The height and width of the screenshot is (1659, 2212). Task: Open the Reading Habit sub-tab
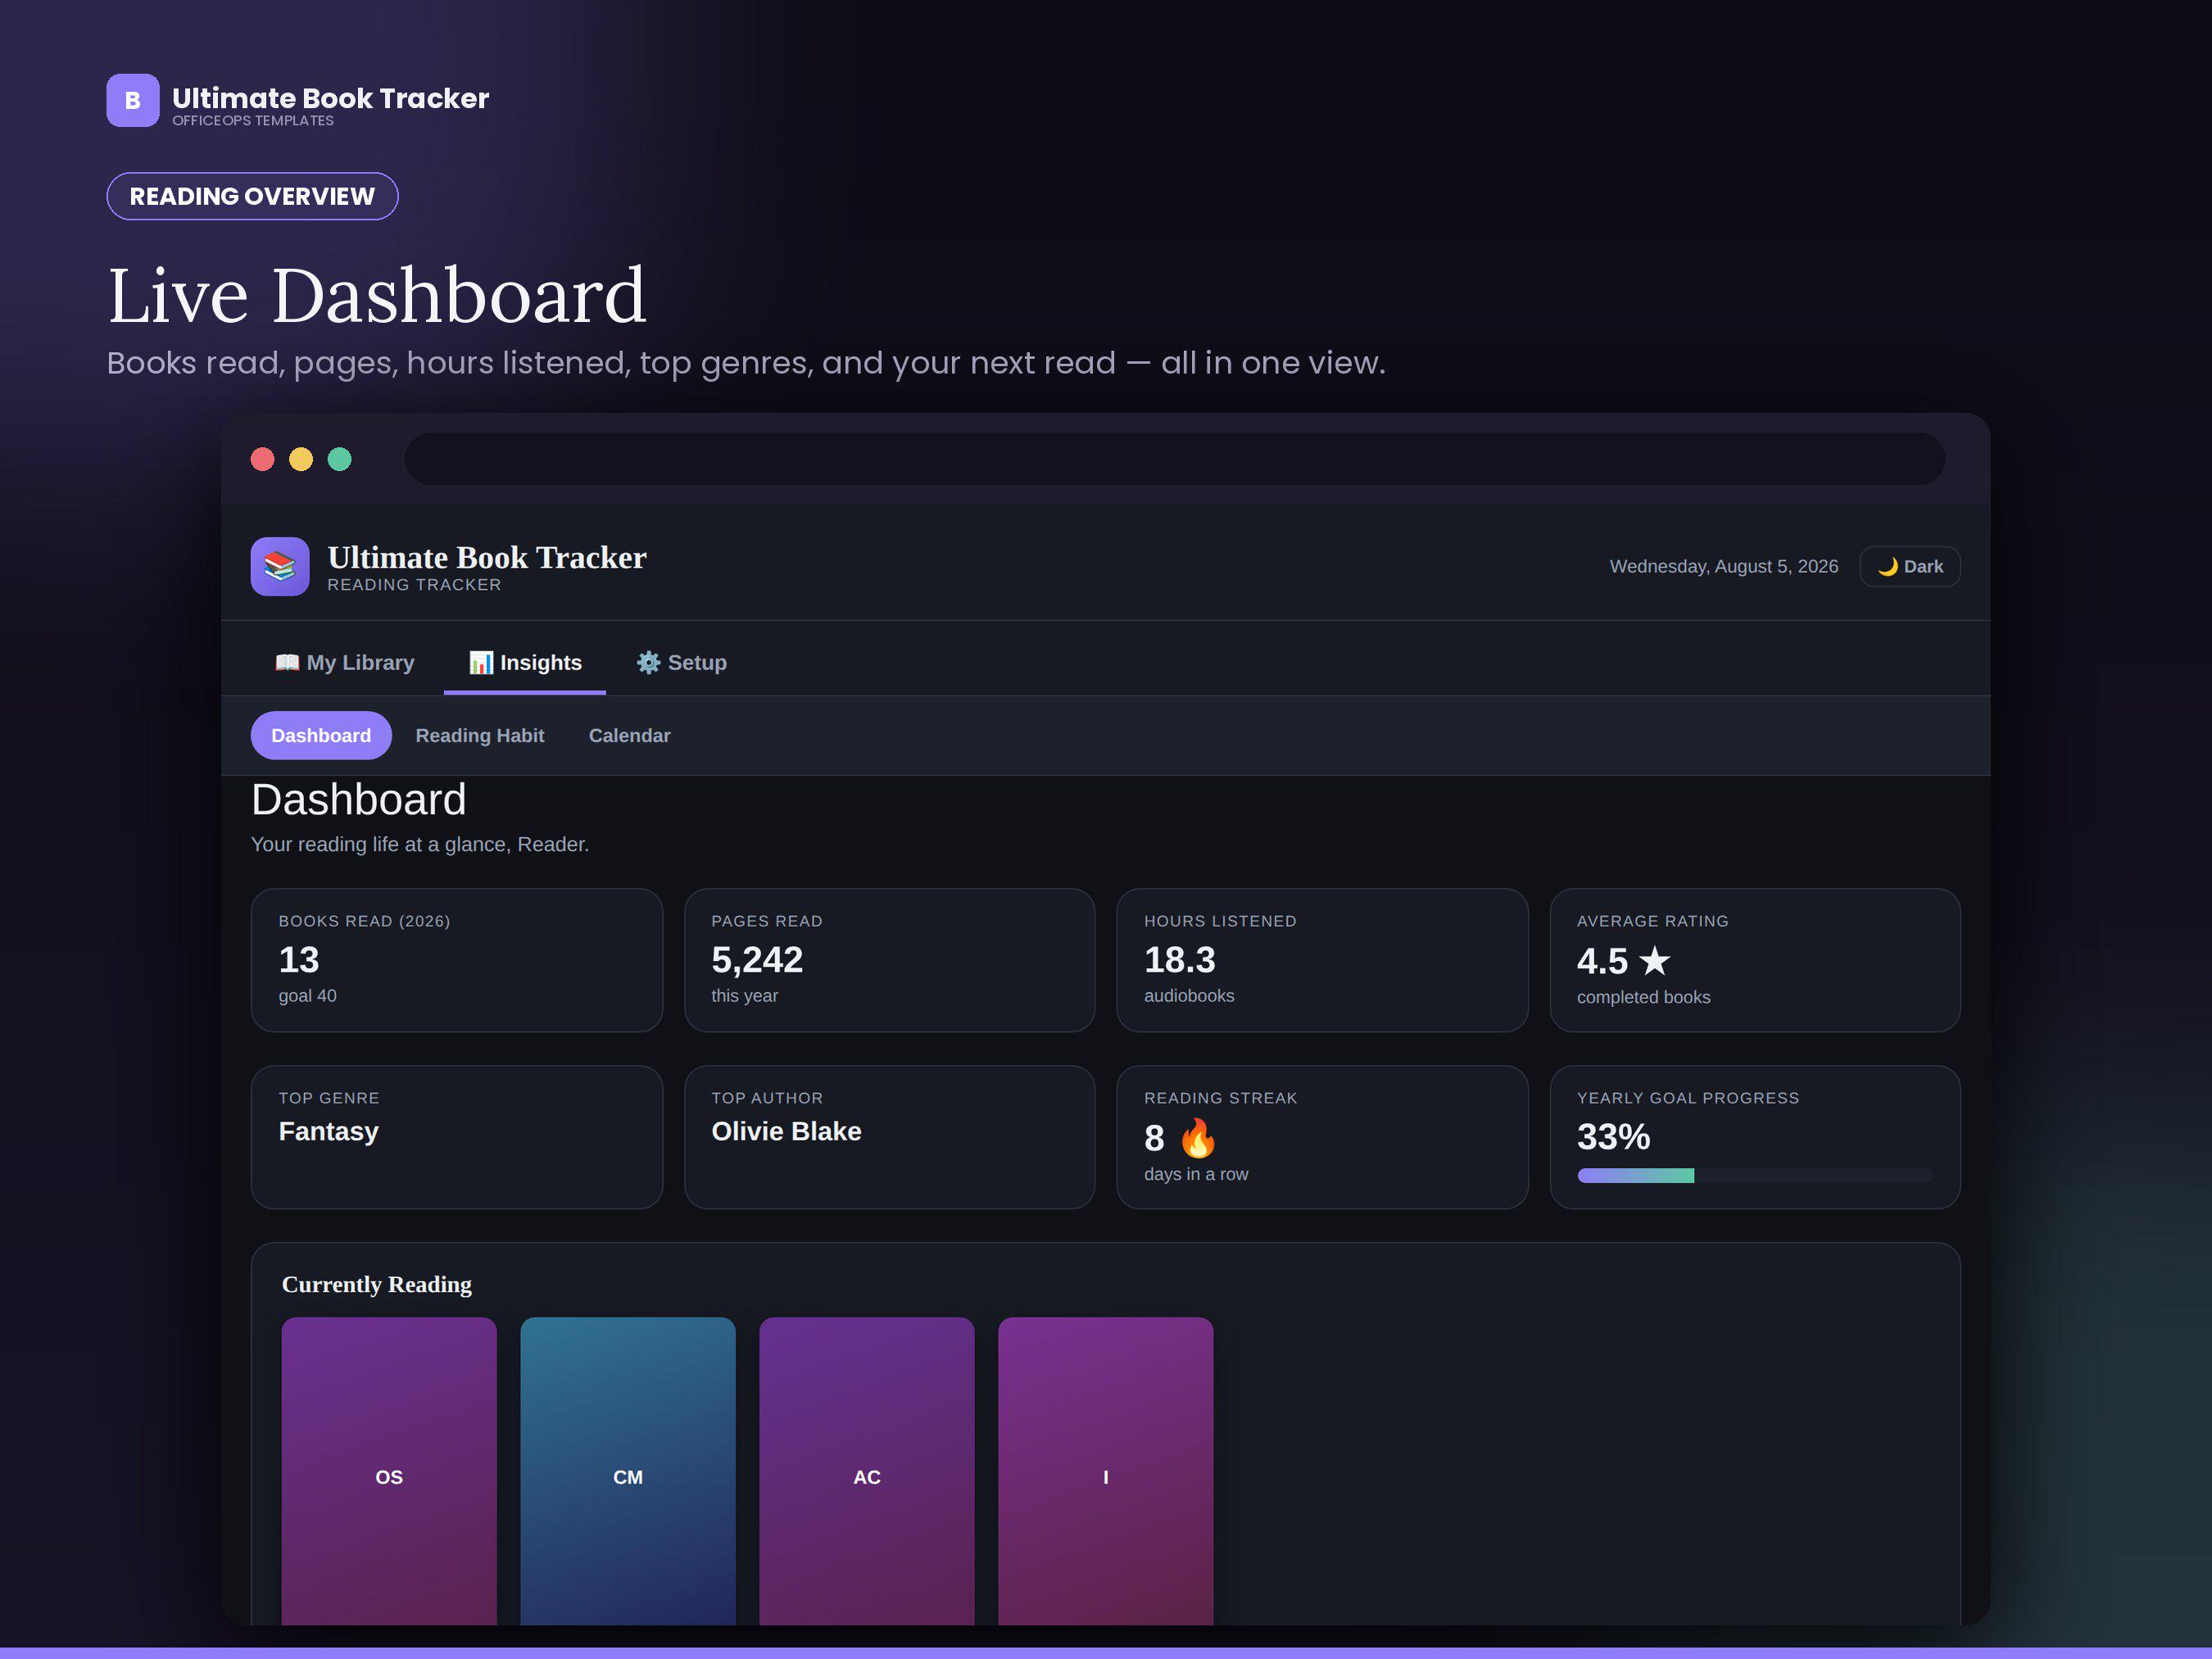[480, 735]
